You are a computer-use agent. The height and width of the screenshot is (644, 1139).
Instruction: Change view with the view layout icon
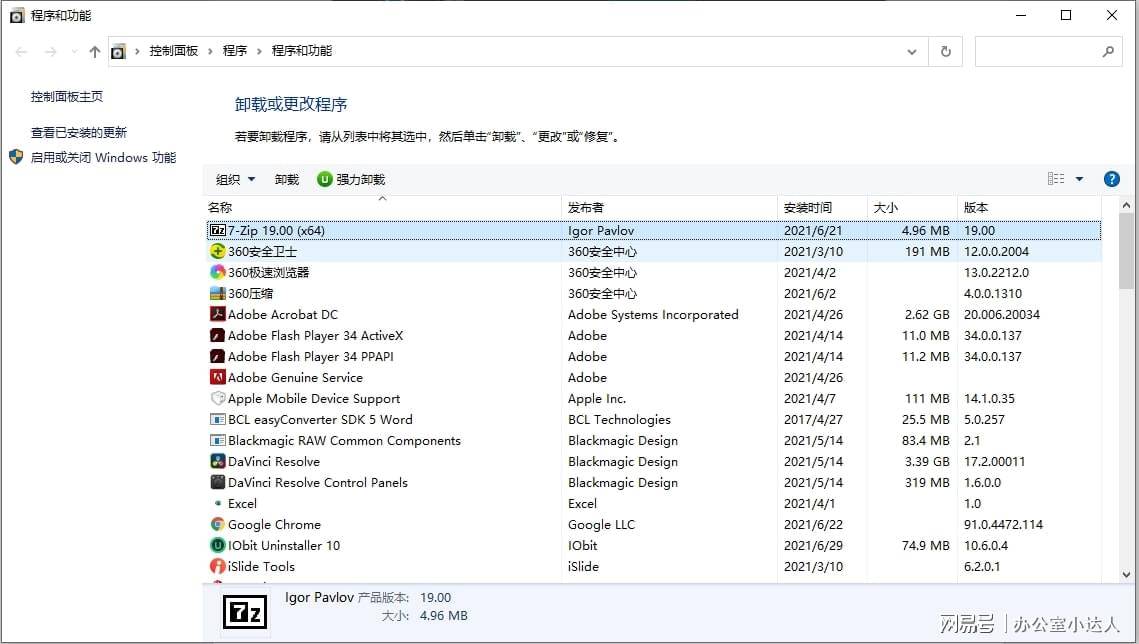click(x=1056, y=179)
